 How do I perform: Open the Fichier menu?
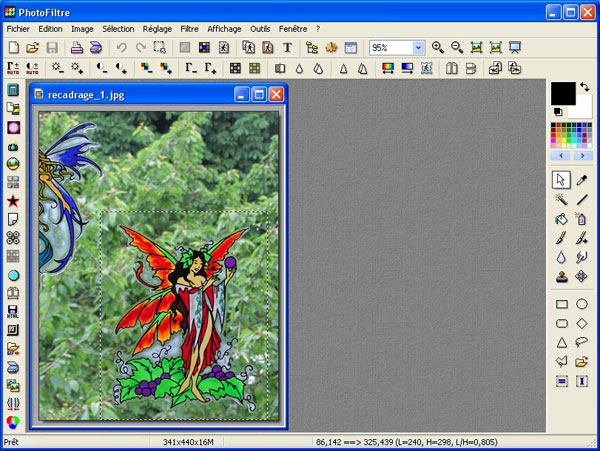tap(18, 29)
